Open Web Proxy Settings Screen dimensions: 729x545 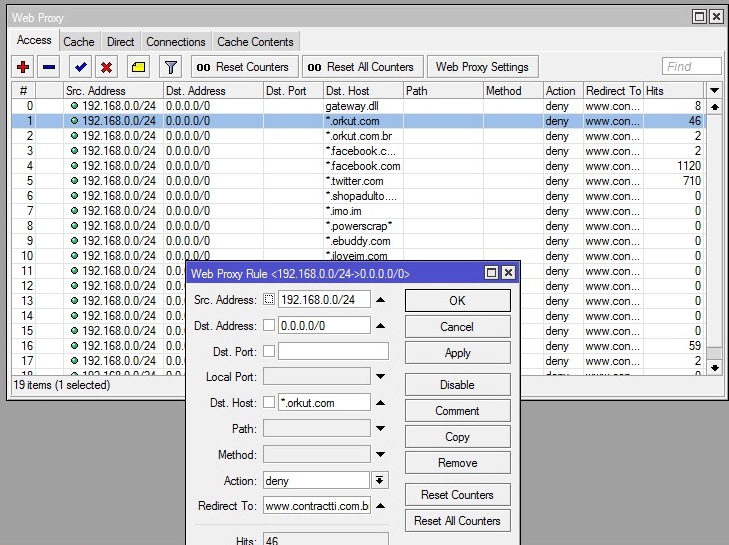pyautogui.click(x=482, y=67)
